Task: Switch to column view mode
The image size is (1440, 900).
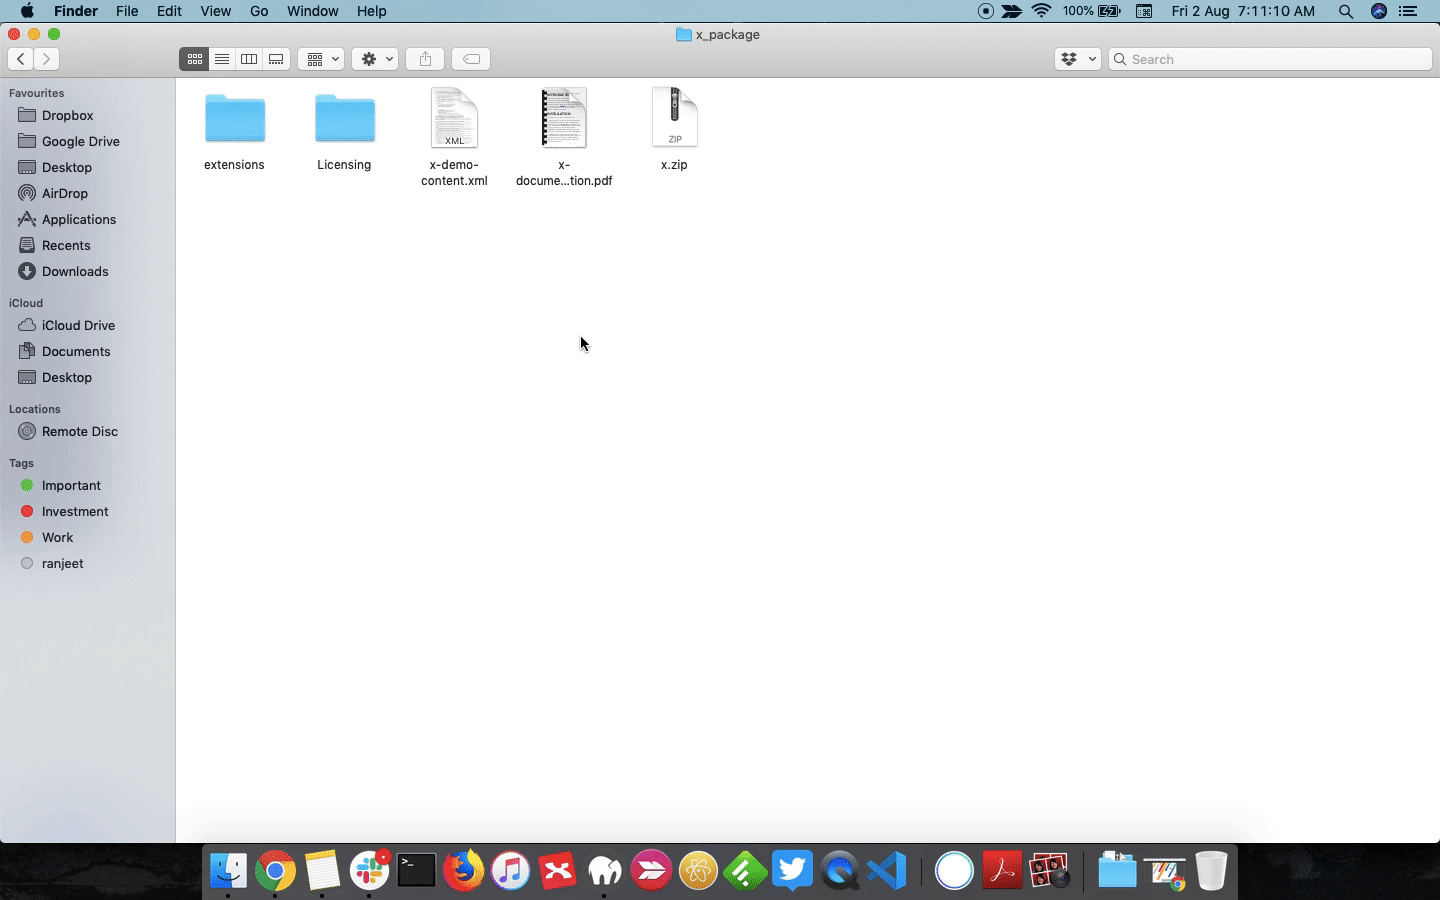Action: point(249,59)
